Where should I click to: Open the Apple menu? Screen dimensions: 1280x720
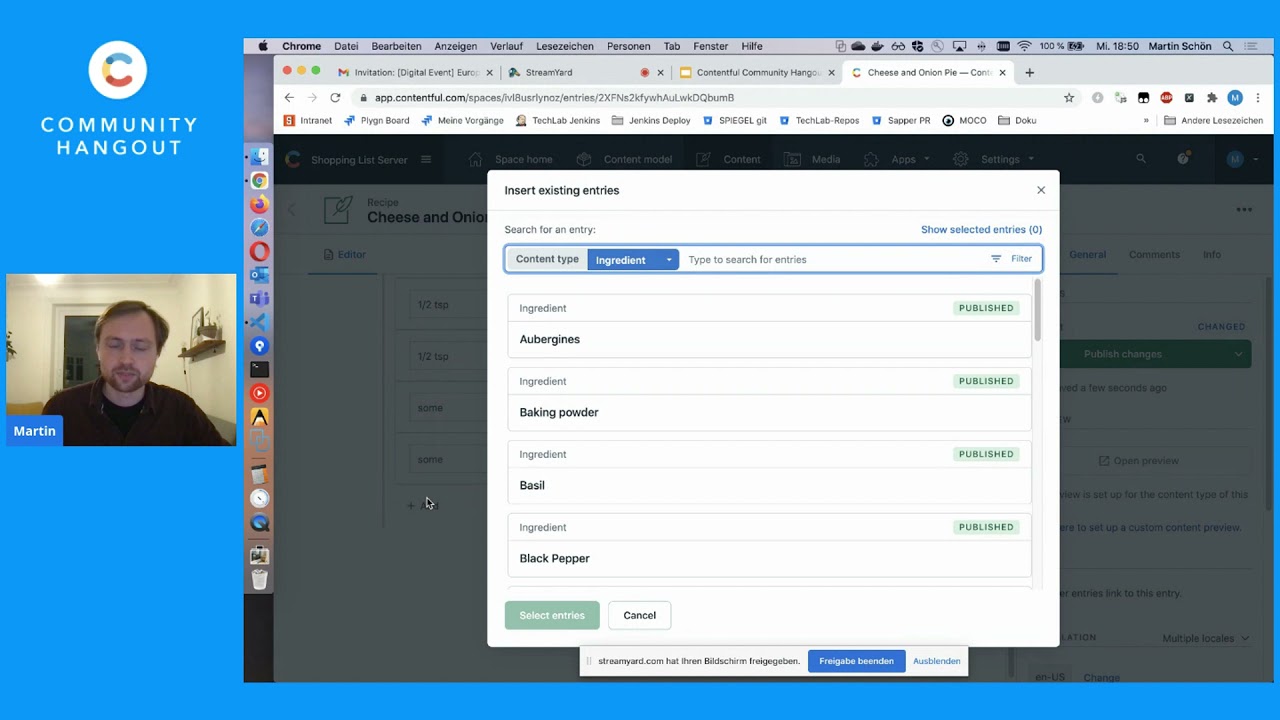click(263, 46)
